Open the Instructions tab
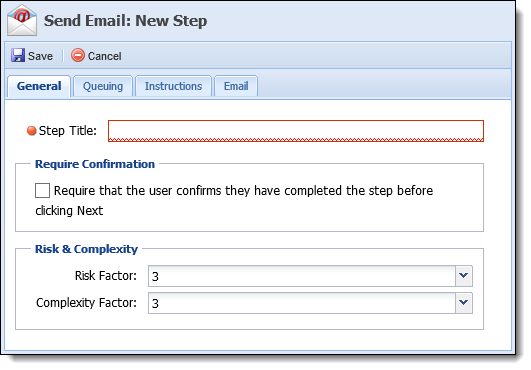 point(173,86)
